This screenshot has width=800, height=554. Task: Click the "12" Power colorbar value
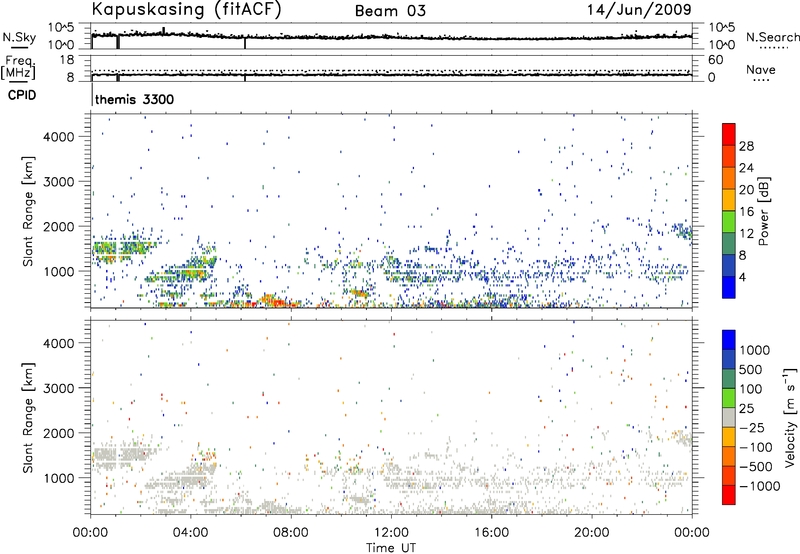point(746,233)
